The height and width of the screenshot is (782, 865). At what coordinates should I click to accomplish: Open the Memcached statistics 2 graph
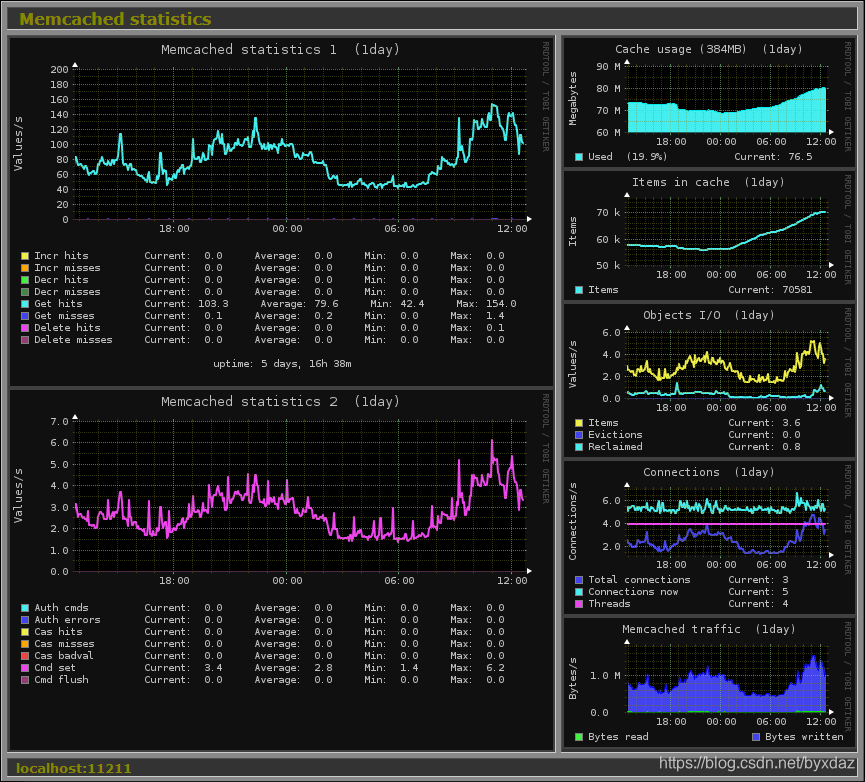[x=281, y=570]
